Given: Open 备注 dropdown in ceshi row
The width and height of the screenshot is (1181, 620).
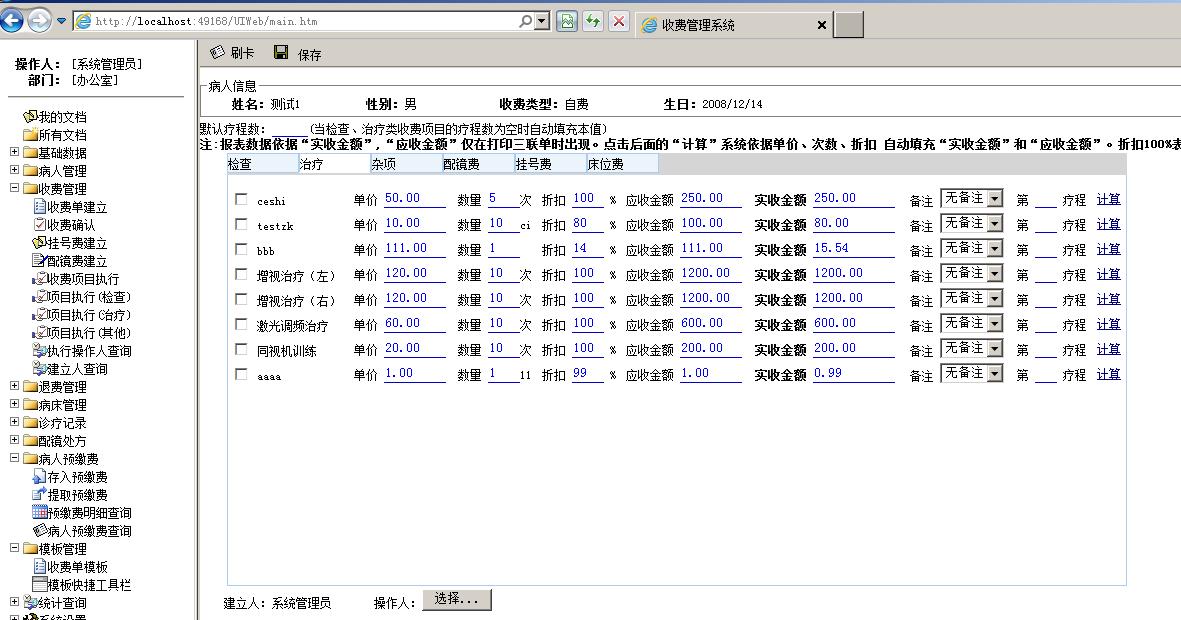Looking at the screenshot, I should tap(972, 198).
